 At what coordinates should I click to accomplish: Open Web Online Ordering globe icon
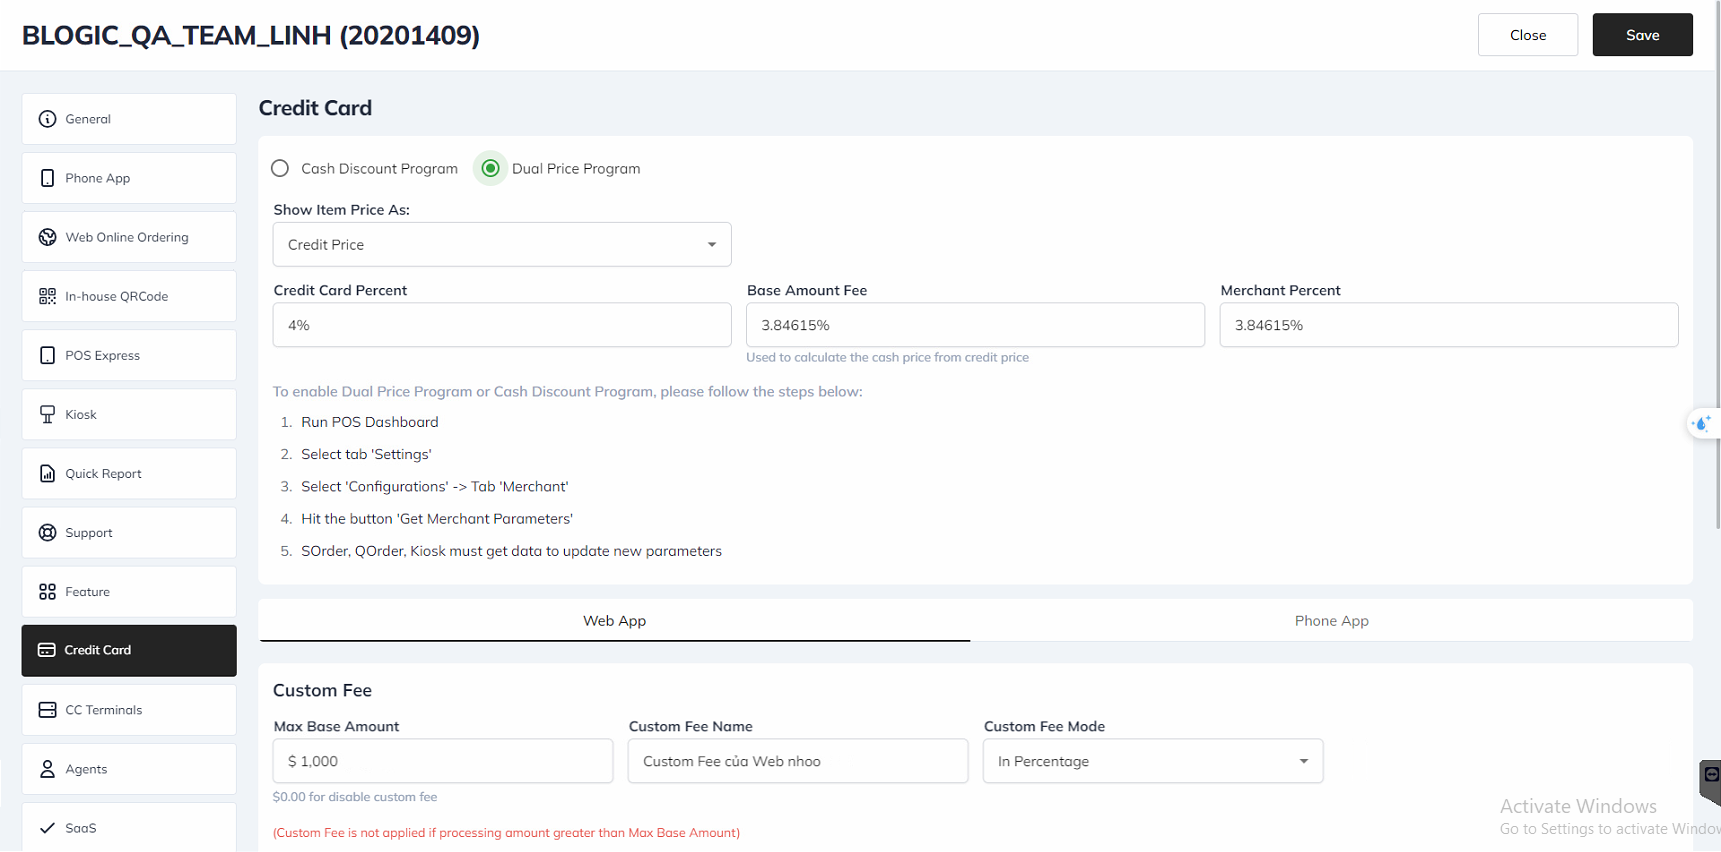(47, 237)
